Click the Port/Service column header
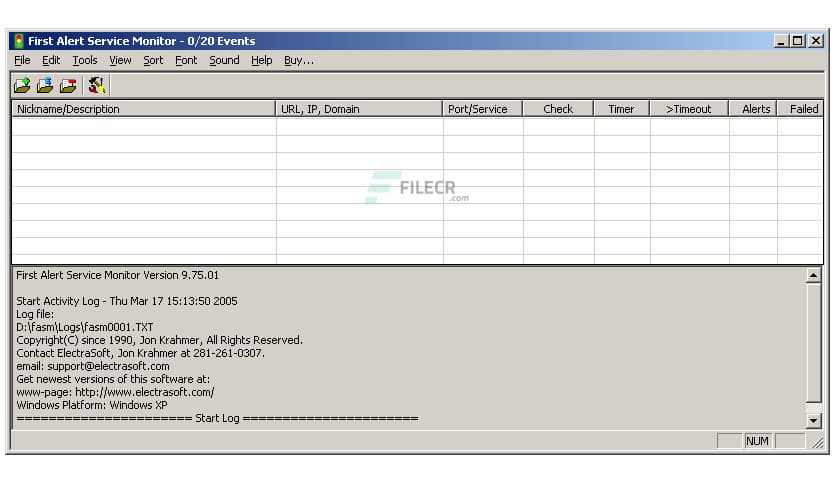836x484 pixels. pos(483,109)
